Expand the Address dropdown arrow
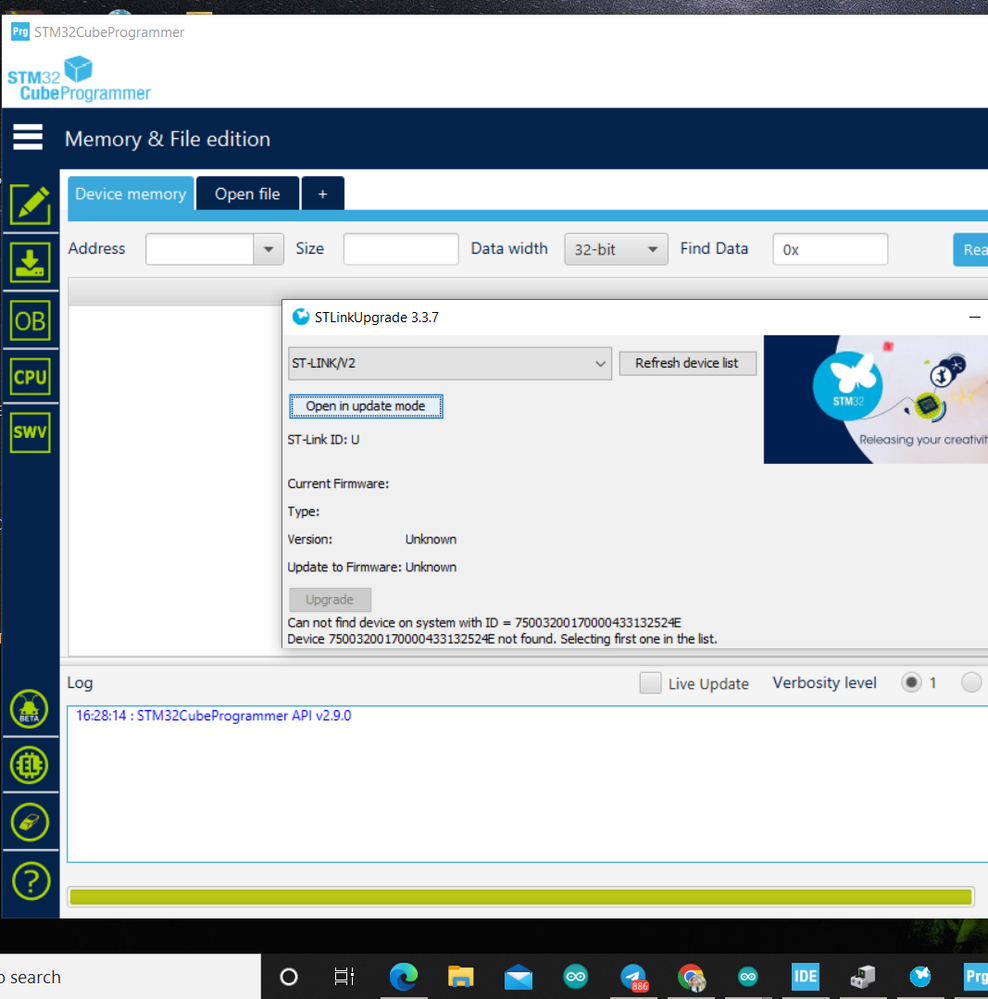 pos(268,249)
